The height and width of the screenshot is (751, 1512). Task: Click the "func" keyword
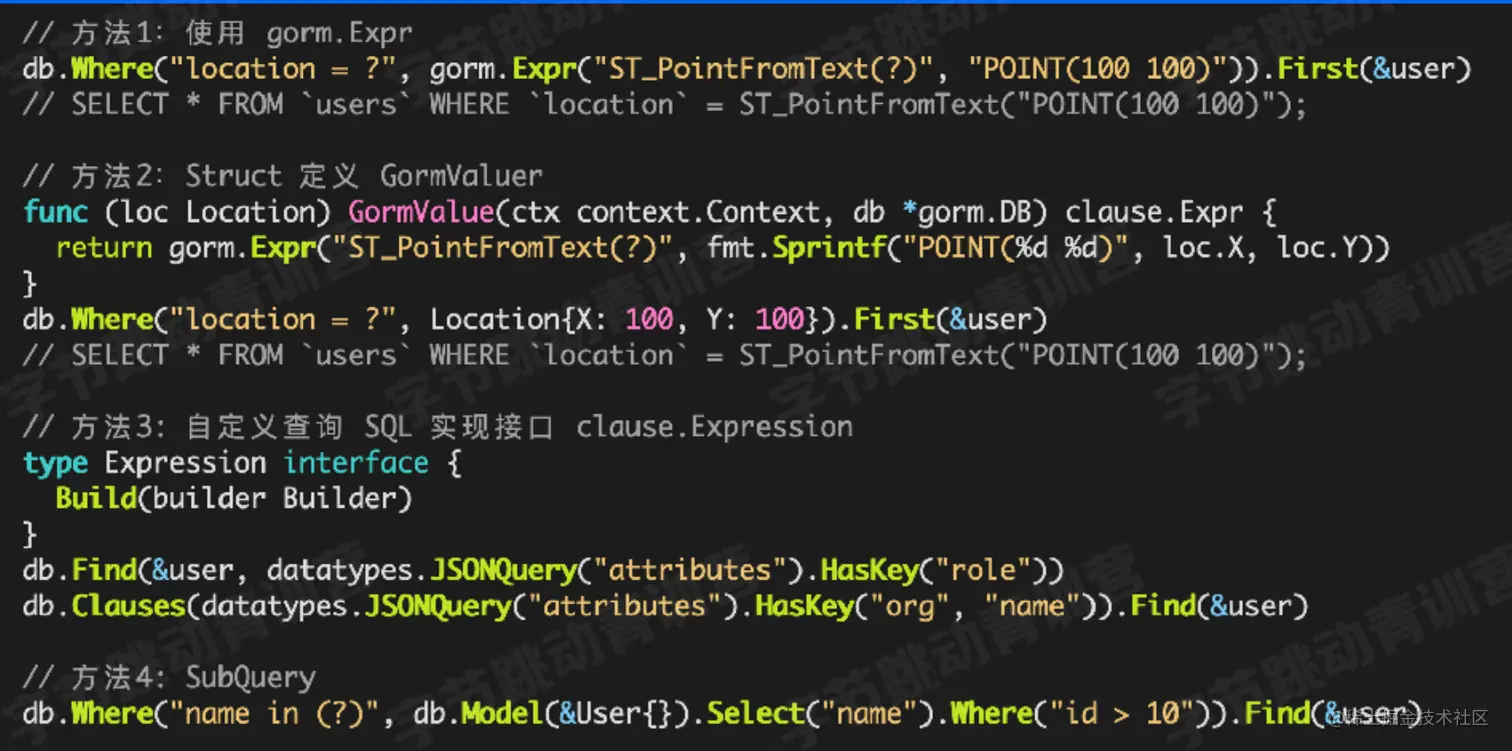coord(55,212)
